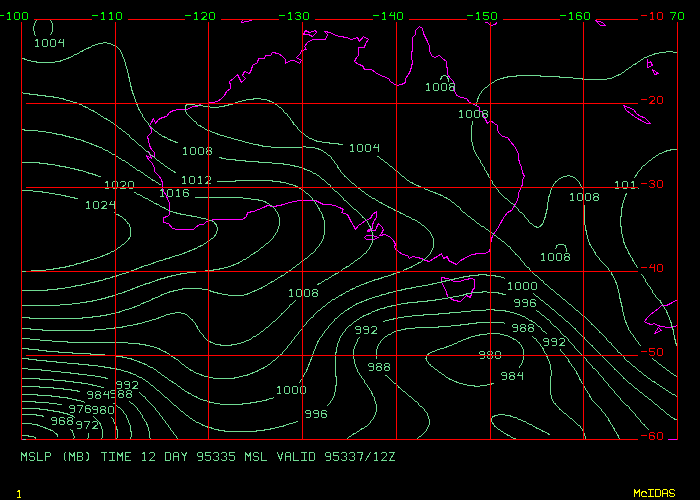Pick the 1012 pressure label
Screen dimensions: 700x500
tap(196, 180)
